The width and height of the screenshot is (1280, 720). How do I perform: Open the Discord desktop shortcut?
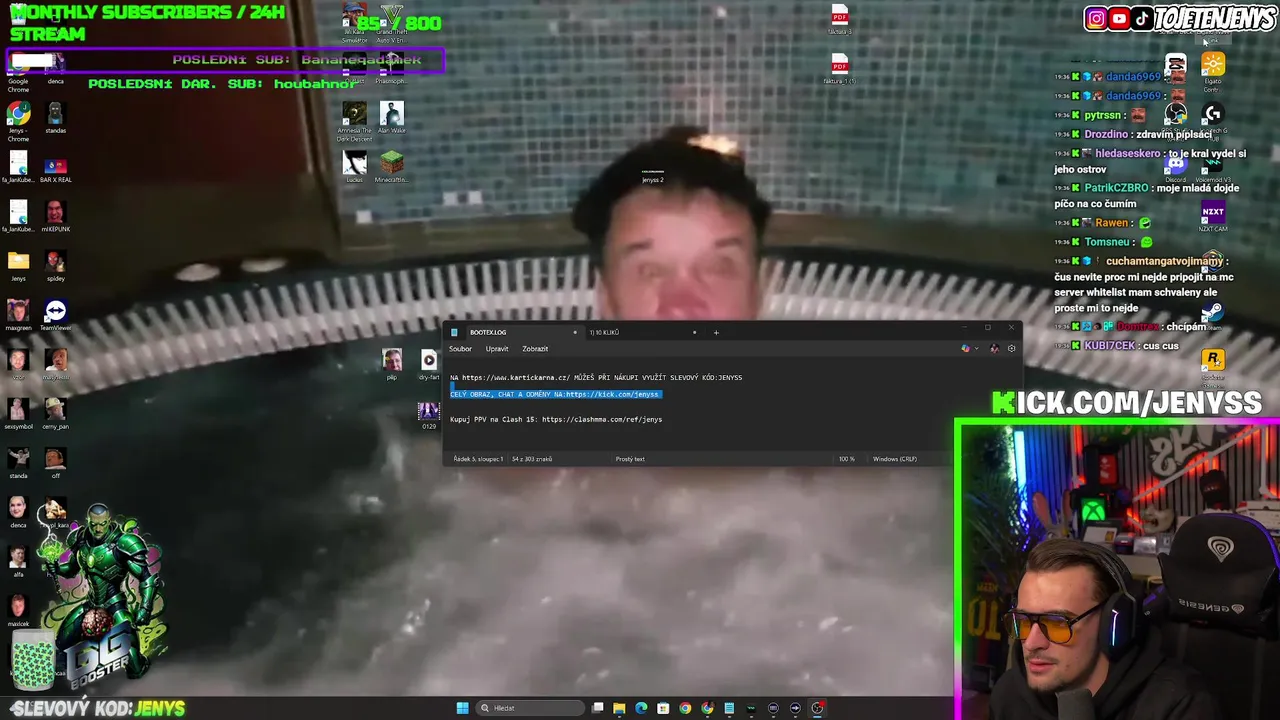pyautogui.click(x=1176, y=167)
